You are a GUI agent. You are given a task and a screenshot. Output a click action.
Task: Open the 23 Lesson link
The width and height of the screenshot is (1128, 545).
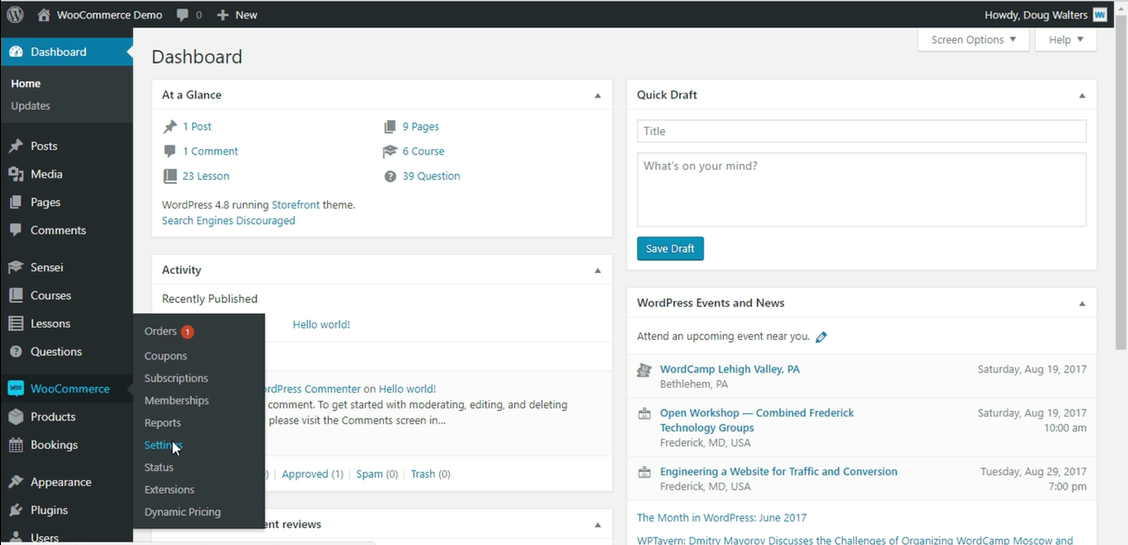[x=206, y=176]
